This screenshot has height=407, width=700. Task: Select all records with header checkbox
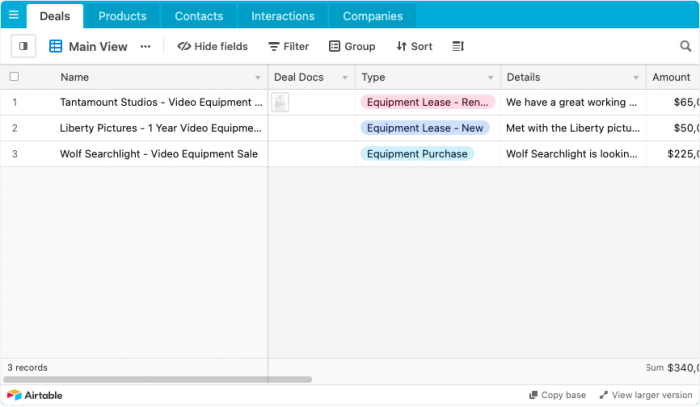[14, 77]
